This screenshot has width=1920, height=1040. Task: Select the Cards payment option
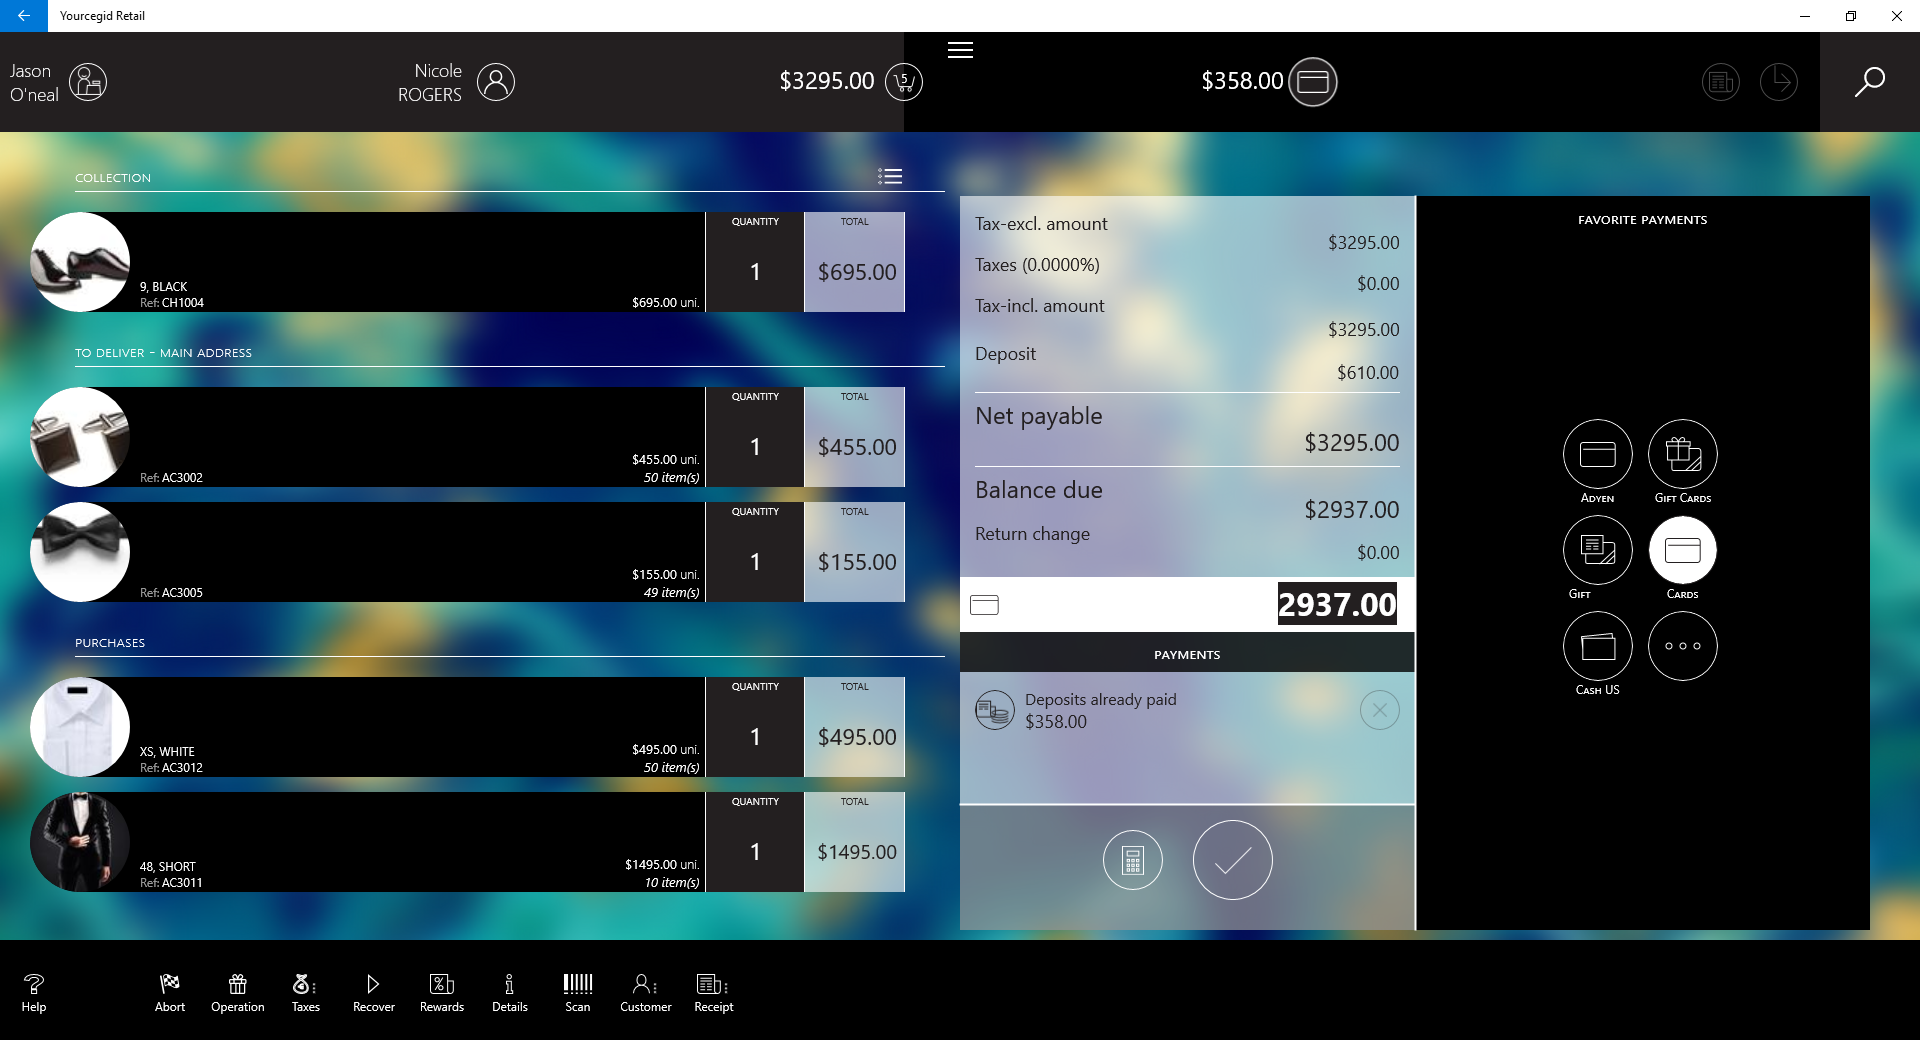click(x=1681, y=549)
